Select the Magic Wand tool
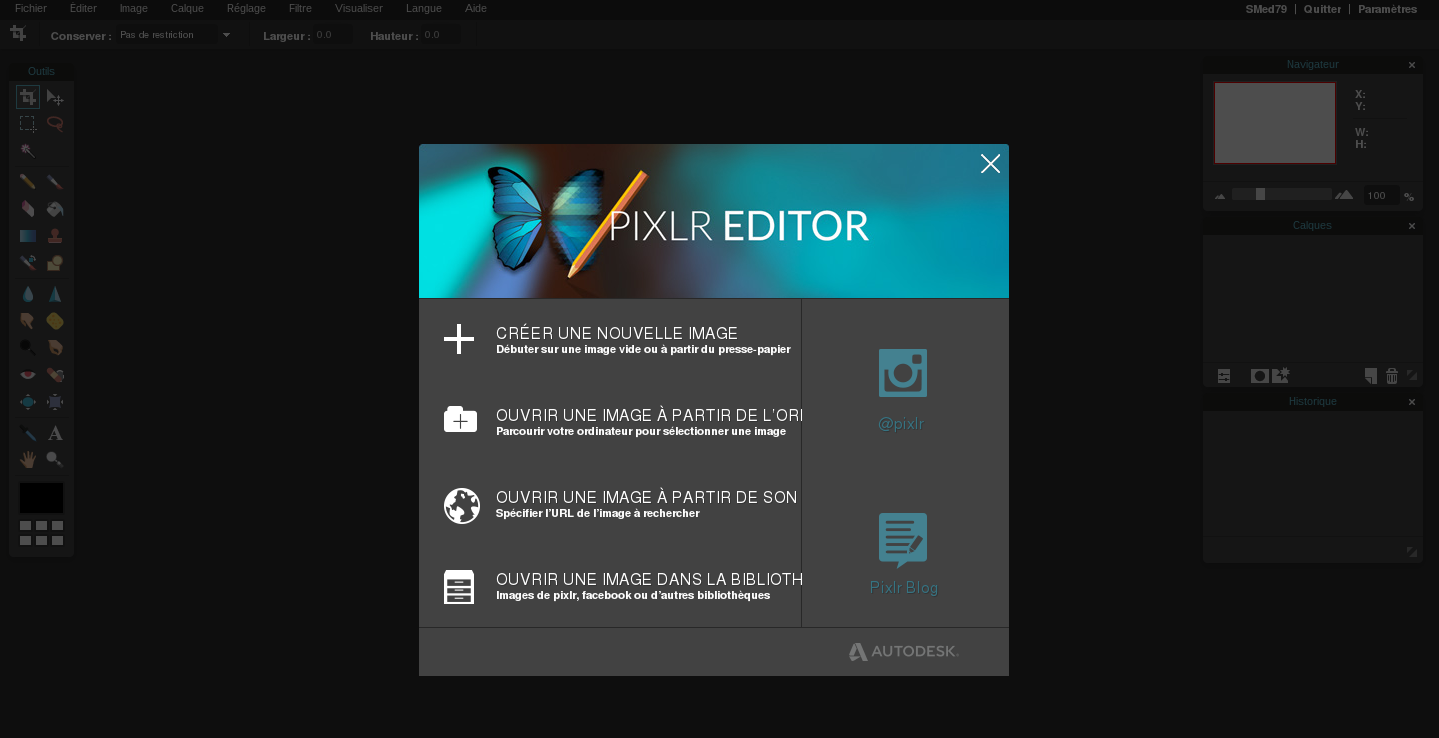Screen dimensions: 1439x738 point(28,151)
